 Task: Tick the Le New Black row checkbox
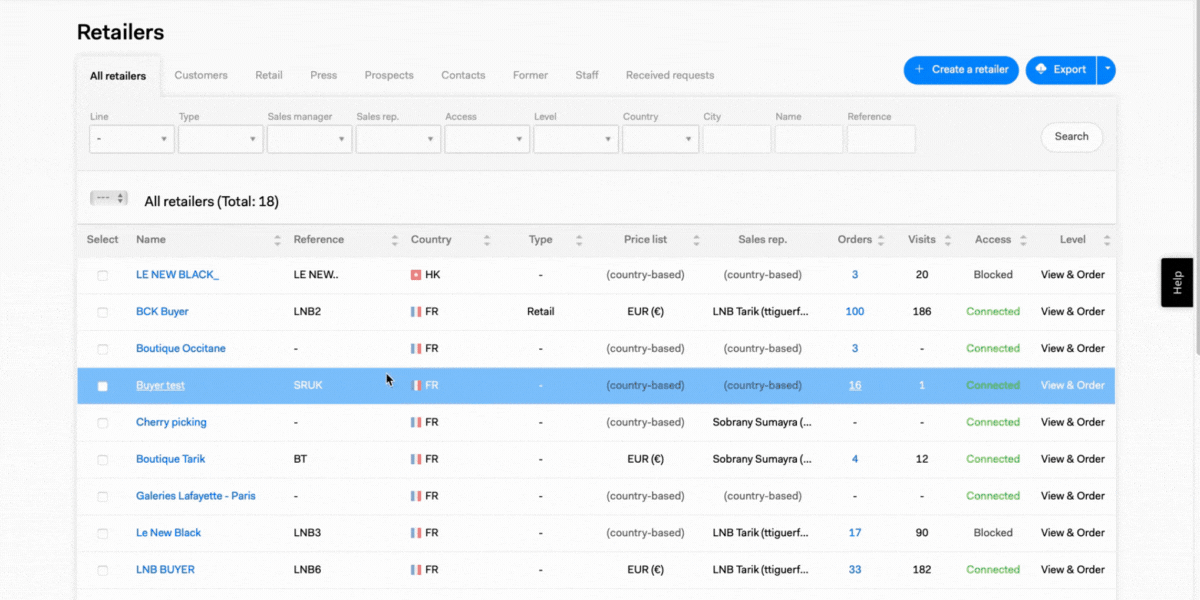point(102,534)
